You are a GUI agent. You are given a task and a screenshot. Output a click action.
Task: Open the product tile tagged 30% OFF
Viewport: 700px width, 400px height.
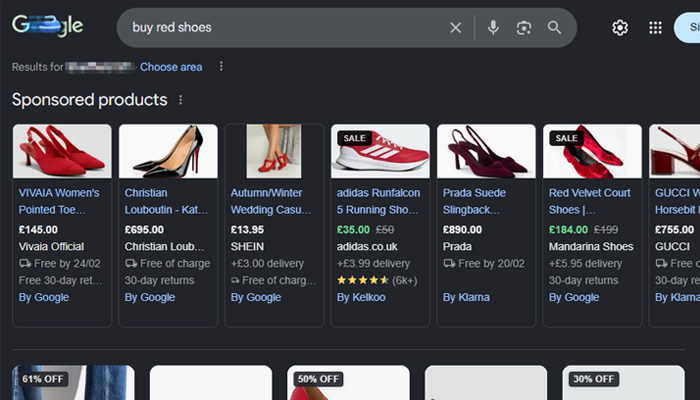pyautogui.click(x=623, y=383)
